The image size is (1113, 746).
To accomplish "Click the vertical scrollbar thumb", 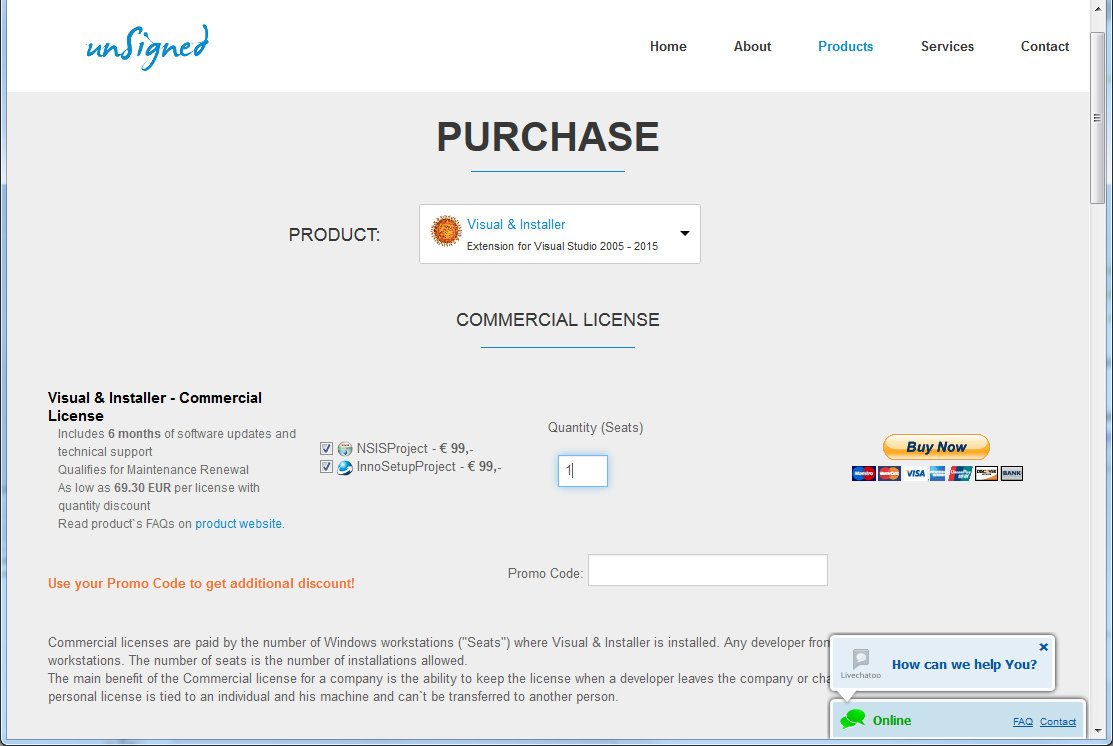I will (x=1097, y=118).
